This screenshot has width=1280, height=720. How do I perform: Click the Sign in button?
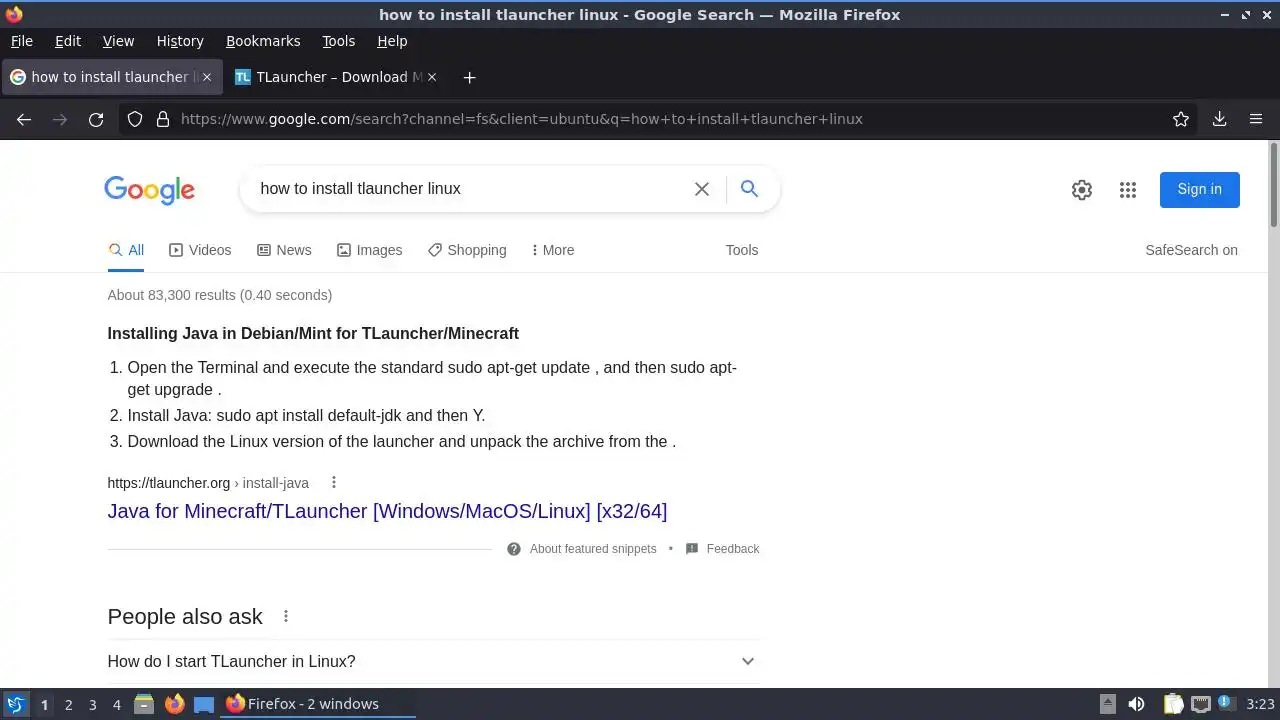[x=1199, y=189]
